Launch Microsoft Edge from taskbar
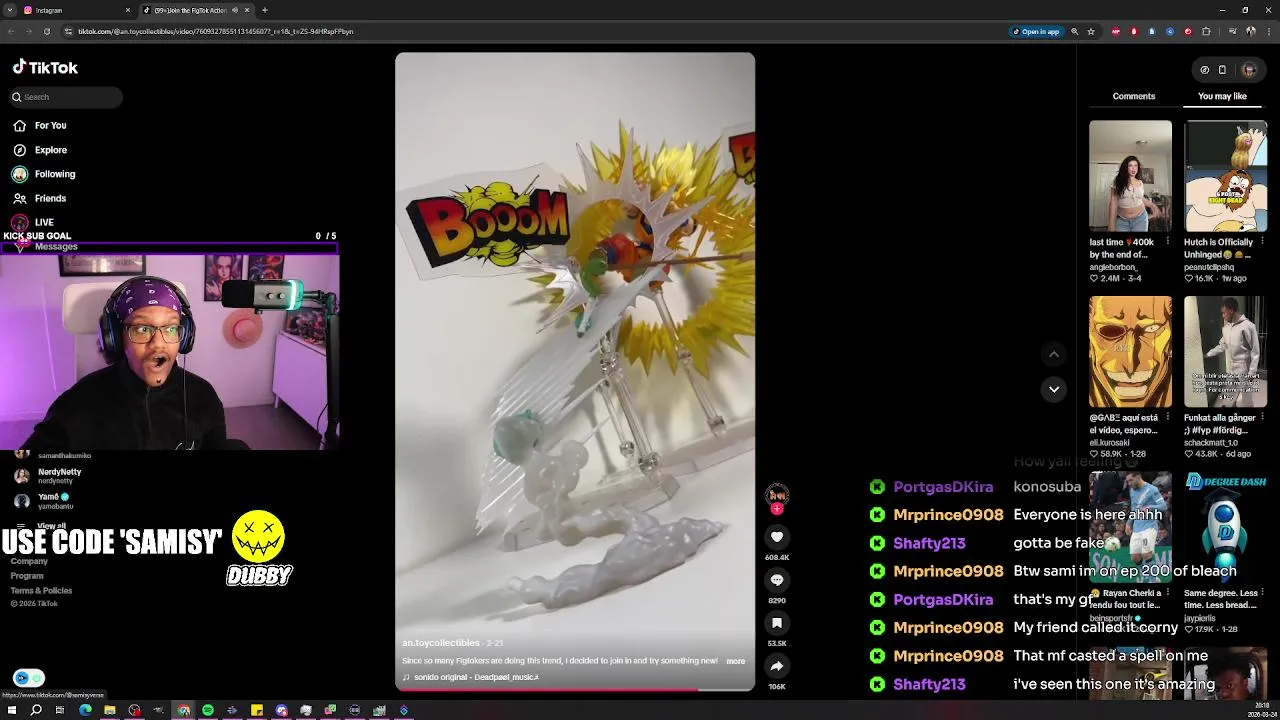1280x720 pixels. (85, 710)
